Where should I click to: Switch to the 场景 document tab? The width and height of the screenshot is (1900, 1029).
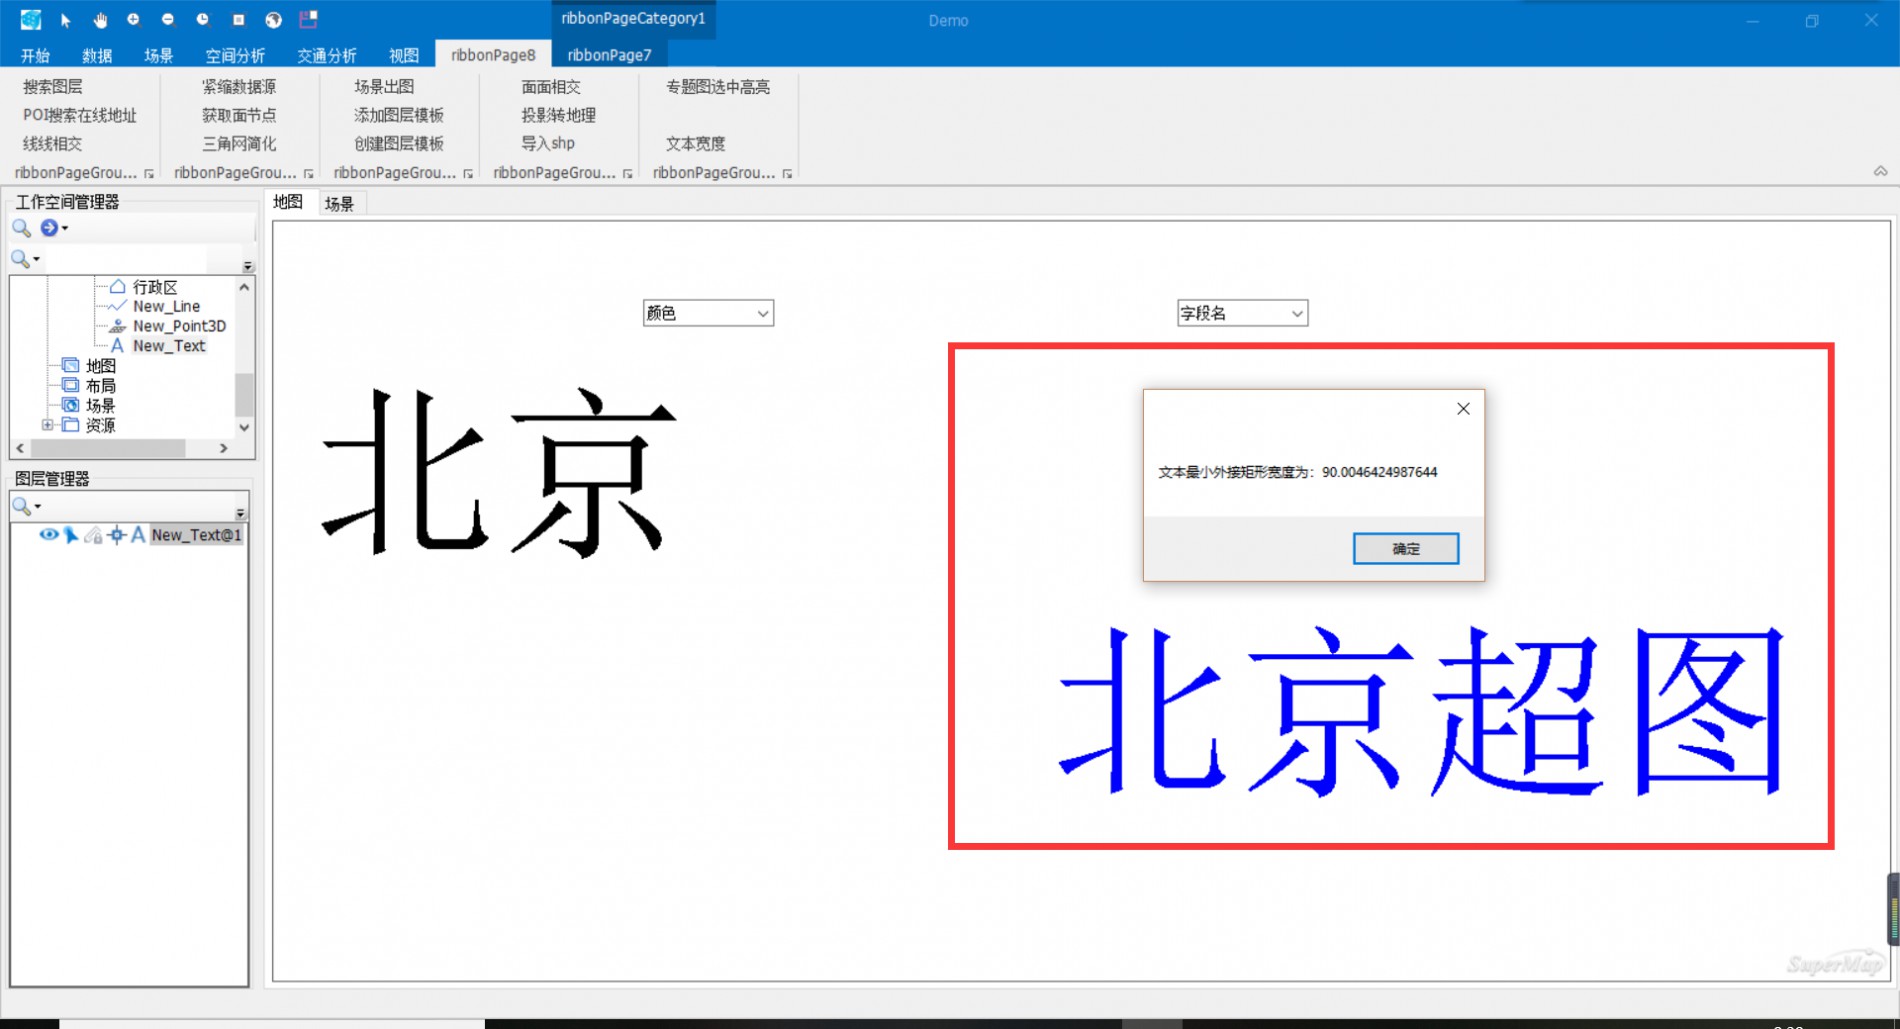339,203
